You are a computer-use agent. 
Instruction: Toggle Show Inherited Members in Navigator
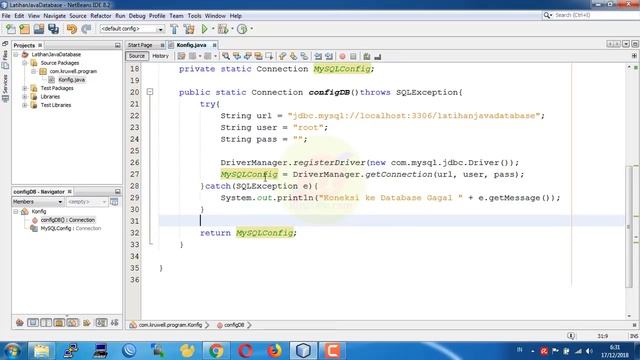pyautogui.click(x=20, y=323)
